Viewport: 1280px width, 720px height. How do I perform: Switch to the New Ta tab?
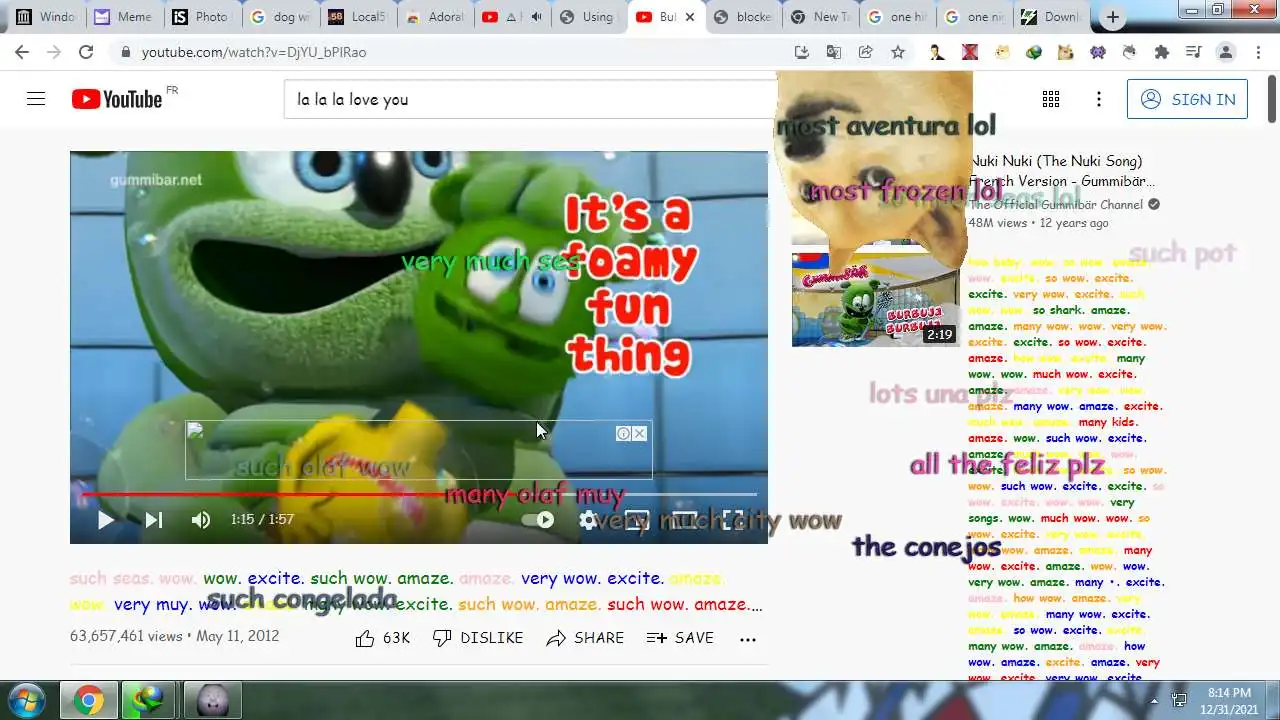pos(822,17)
